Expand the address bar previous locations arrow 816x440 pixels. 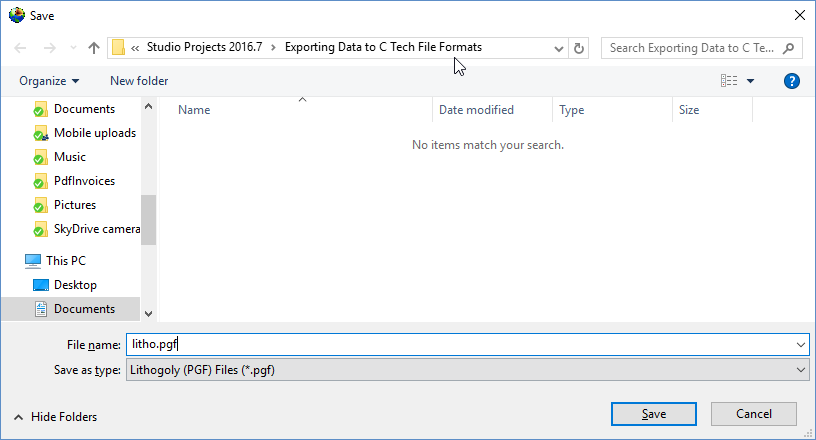pyautogui.click(x=559, y=48)
